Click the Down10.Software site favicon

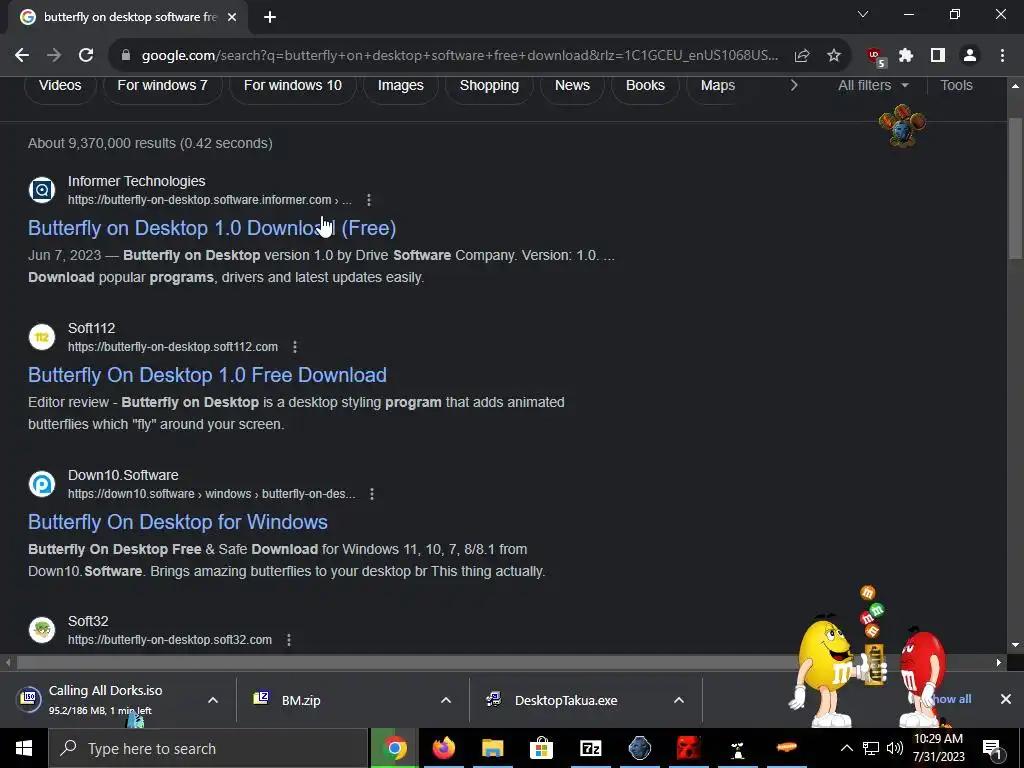[42, 484]
